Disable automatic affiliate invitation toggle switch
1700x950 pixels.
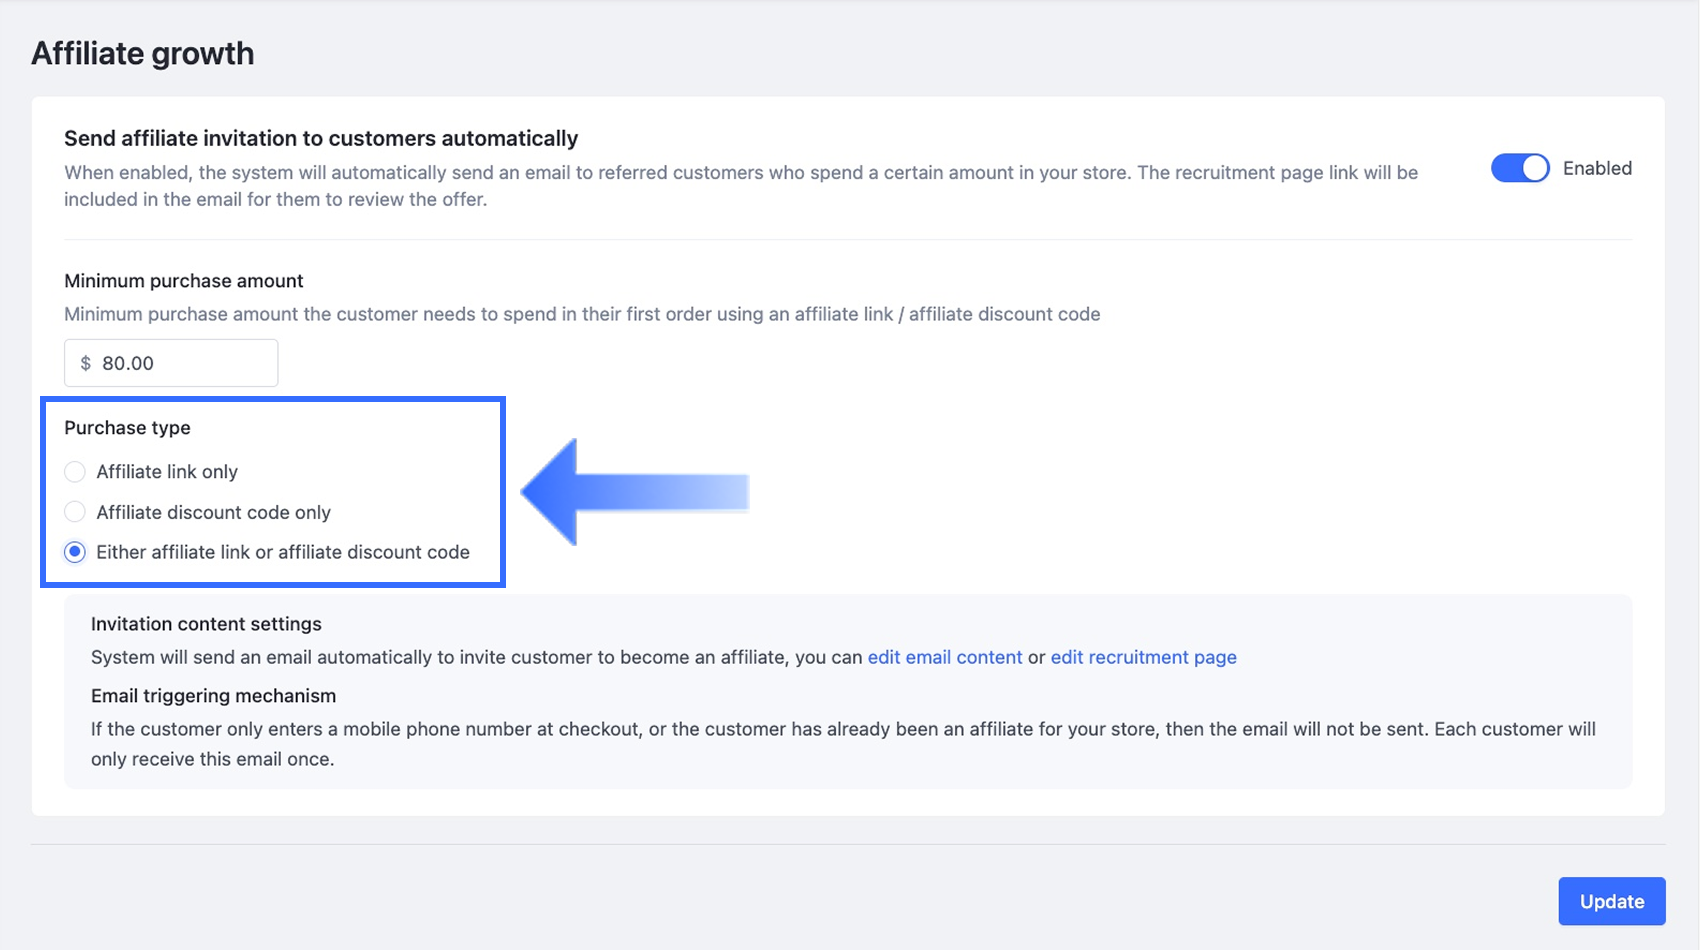pos(1520,168)
